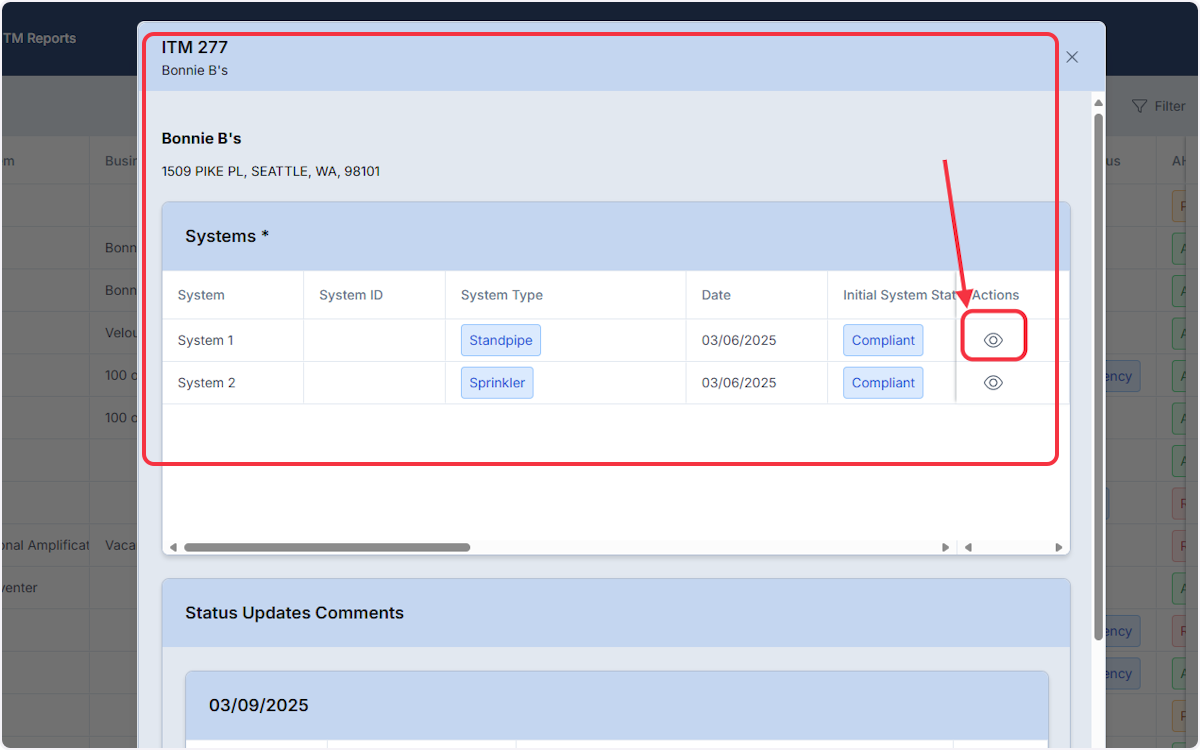Screen dimensions: 1200x750
Task: Click the Date column header
Action: tap(716, 295)
